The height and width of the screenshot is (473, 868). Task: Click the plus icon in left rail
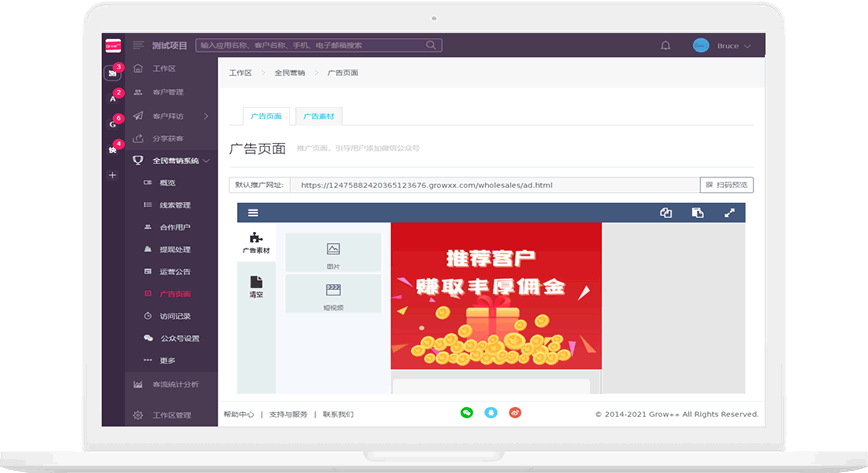(112, 175)
